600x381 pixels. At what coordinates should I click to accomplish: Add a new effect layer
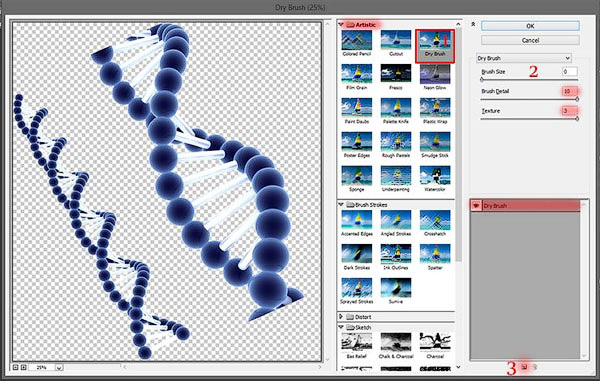(525, 366)
